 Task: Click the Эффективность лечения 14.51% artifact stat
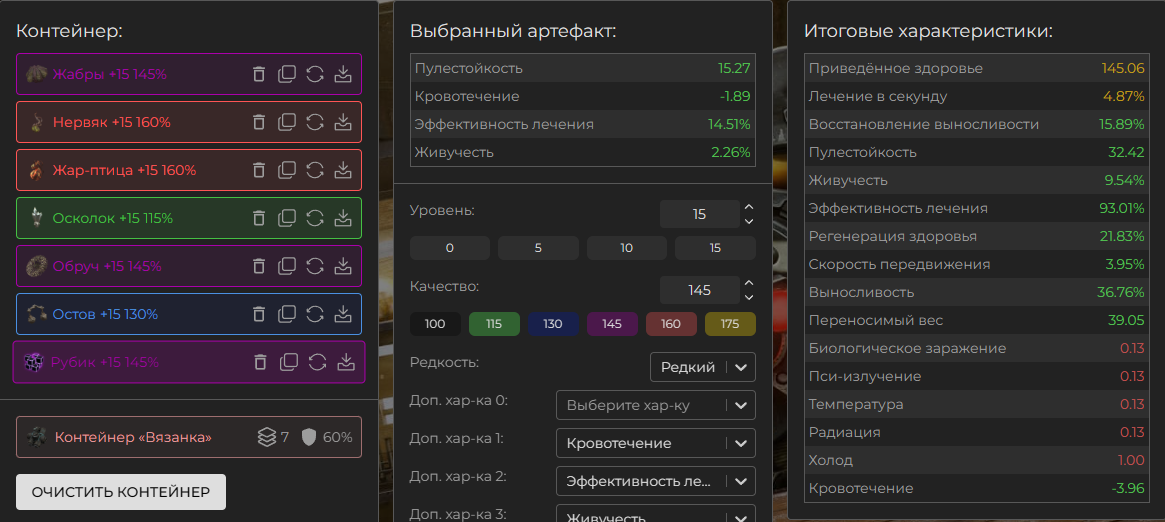[x=582, y=124]
